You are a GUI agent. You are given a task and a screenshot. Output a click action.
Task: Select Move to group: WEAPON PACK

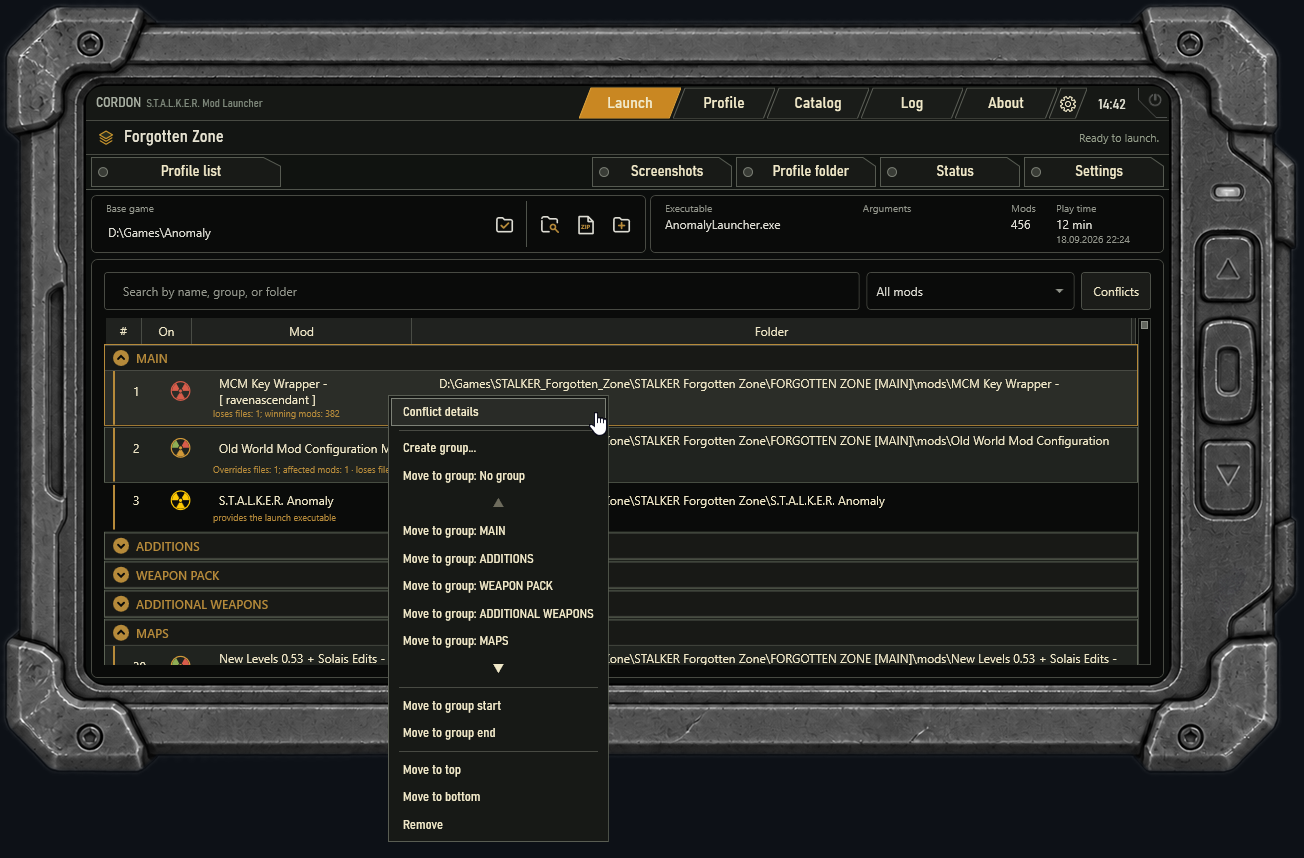[498, 586]
